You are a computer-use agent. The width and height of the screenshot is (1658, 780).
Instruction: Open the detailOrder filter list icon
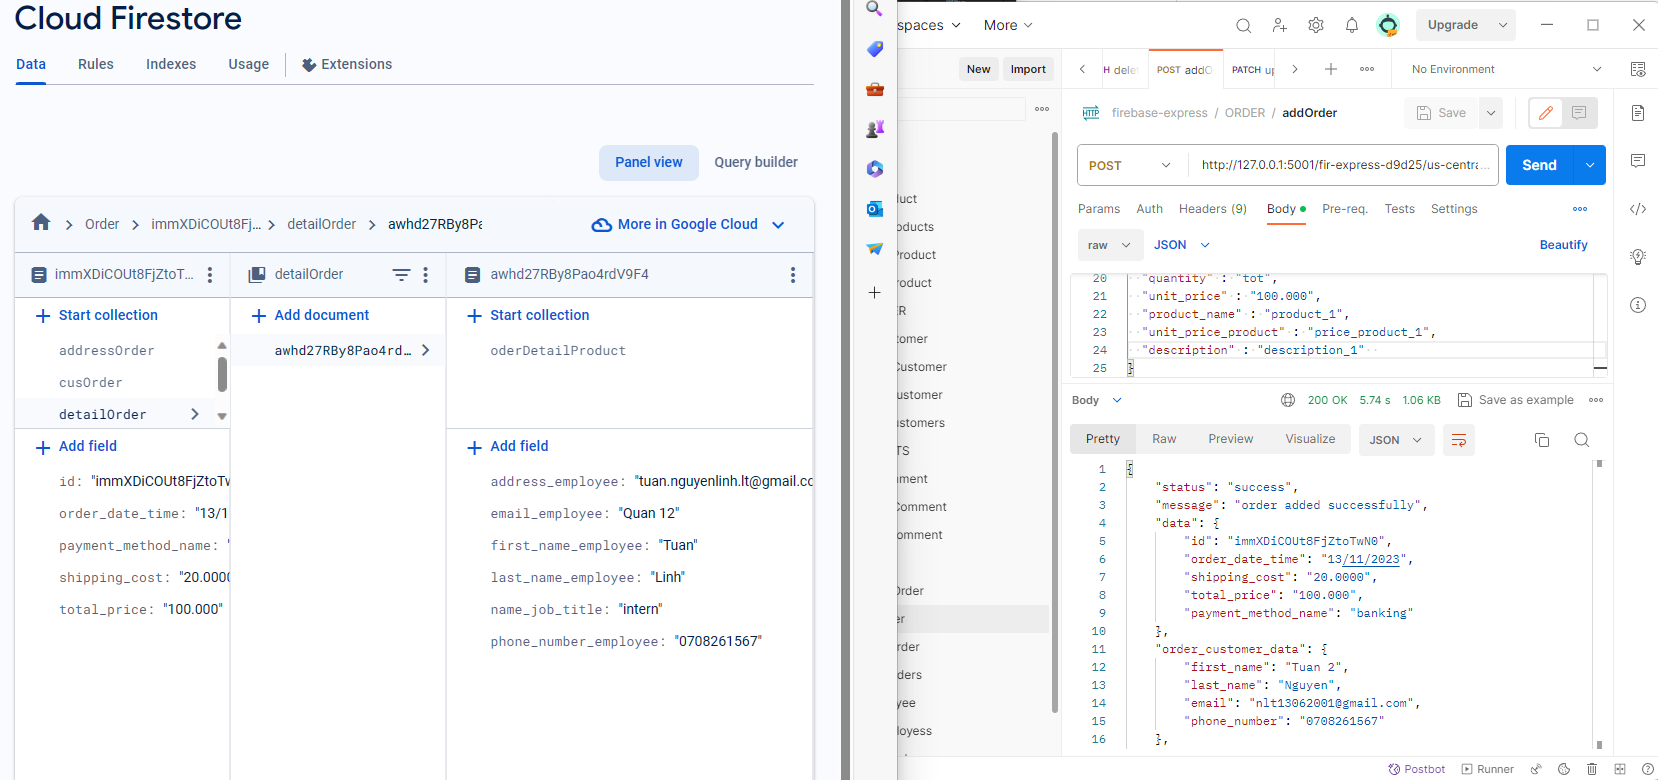coord(401,275)
